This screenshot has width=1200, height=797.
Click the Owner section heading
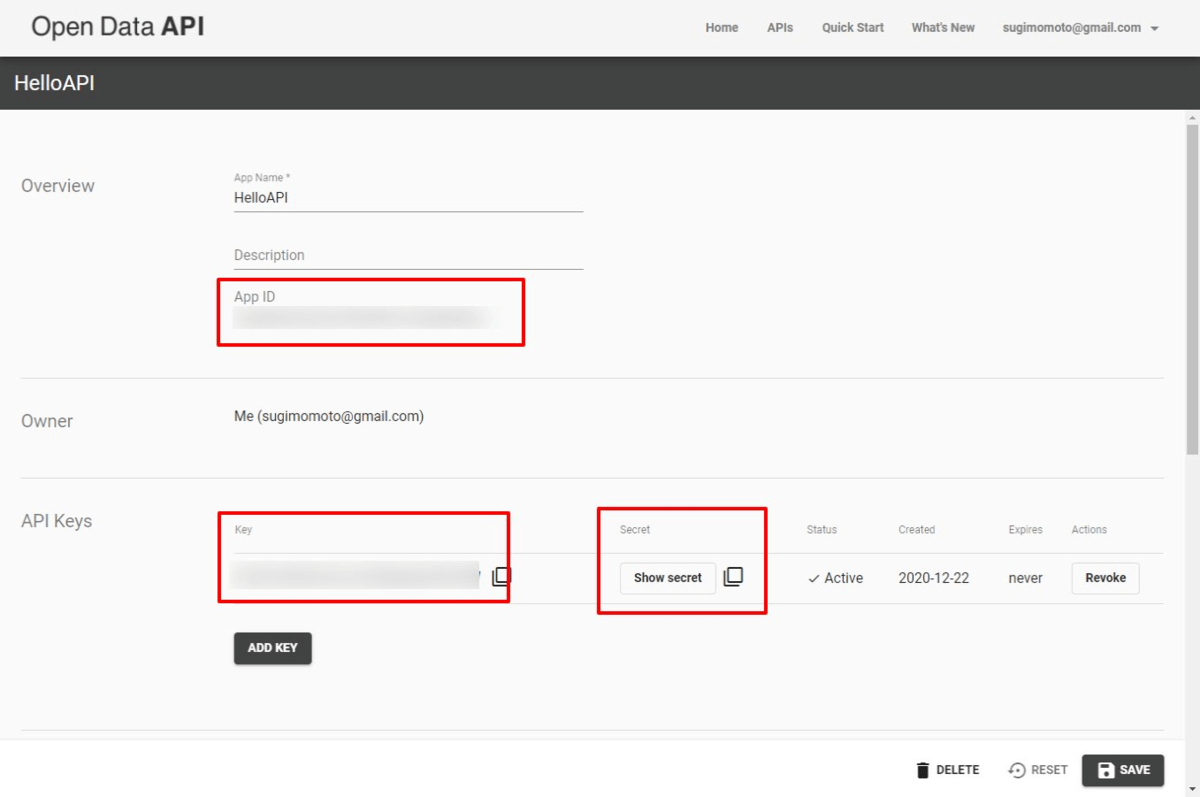click(47, 421)
